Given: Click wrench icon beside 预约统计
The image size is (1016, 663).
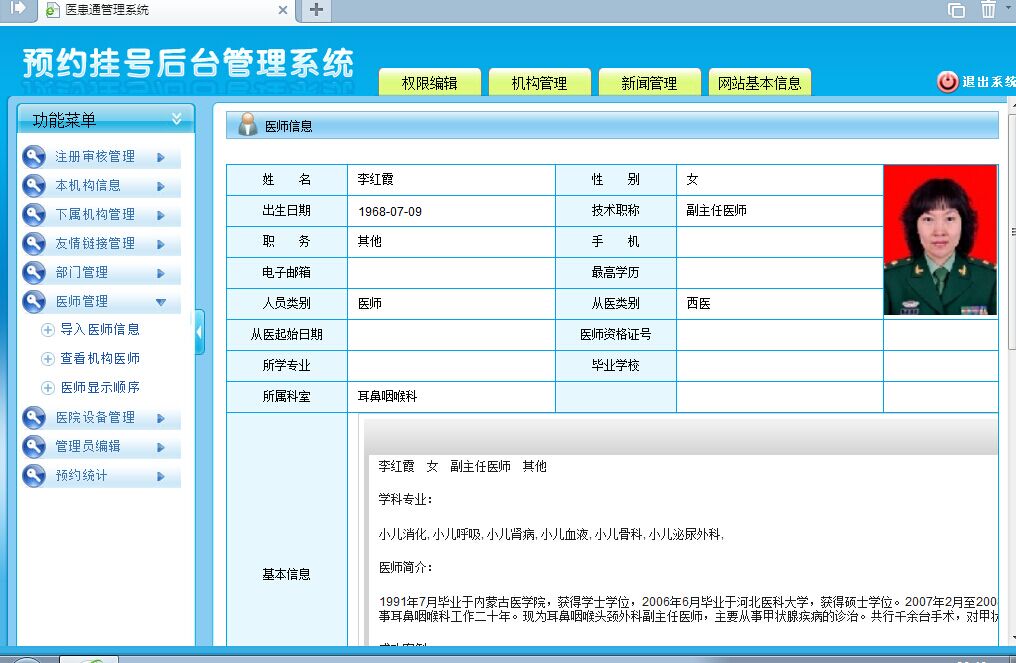Looking at the screenshot, I should point(34,476).
